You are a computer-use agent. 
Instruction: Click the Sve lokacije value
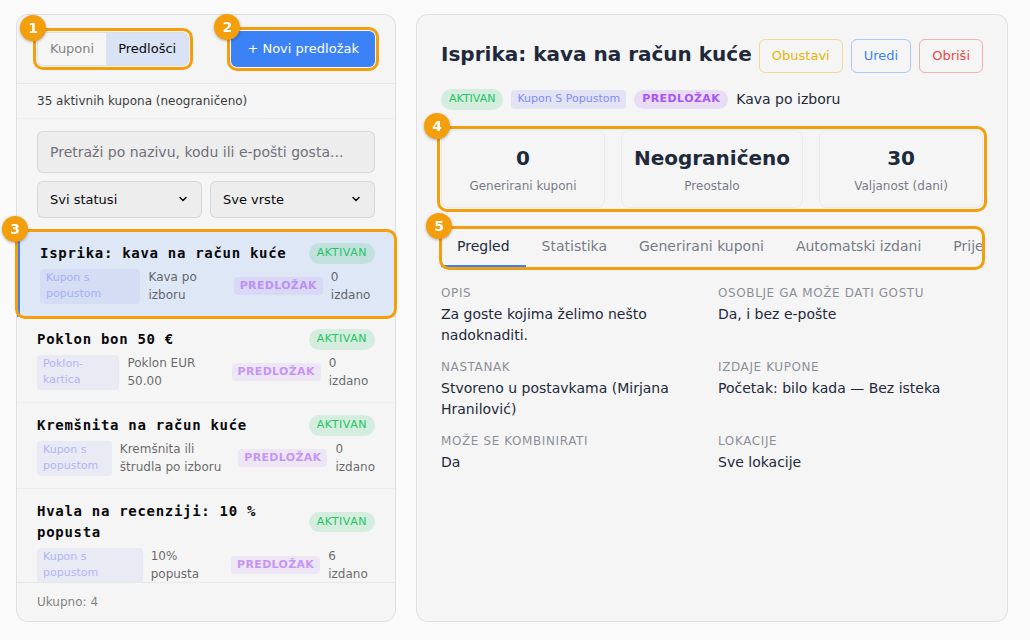759,462
